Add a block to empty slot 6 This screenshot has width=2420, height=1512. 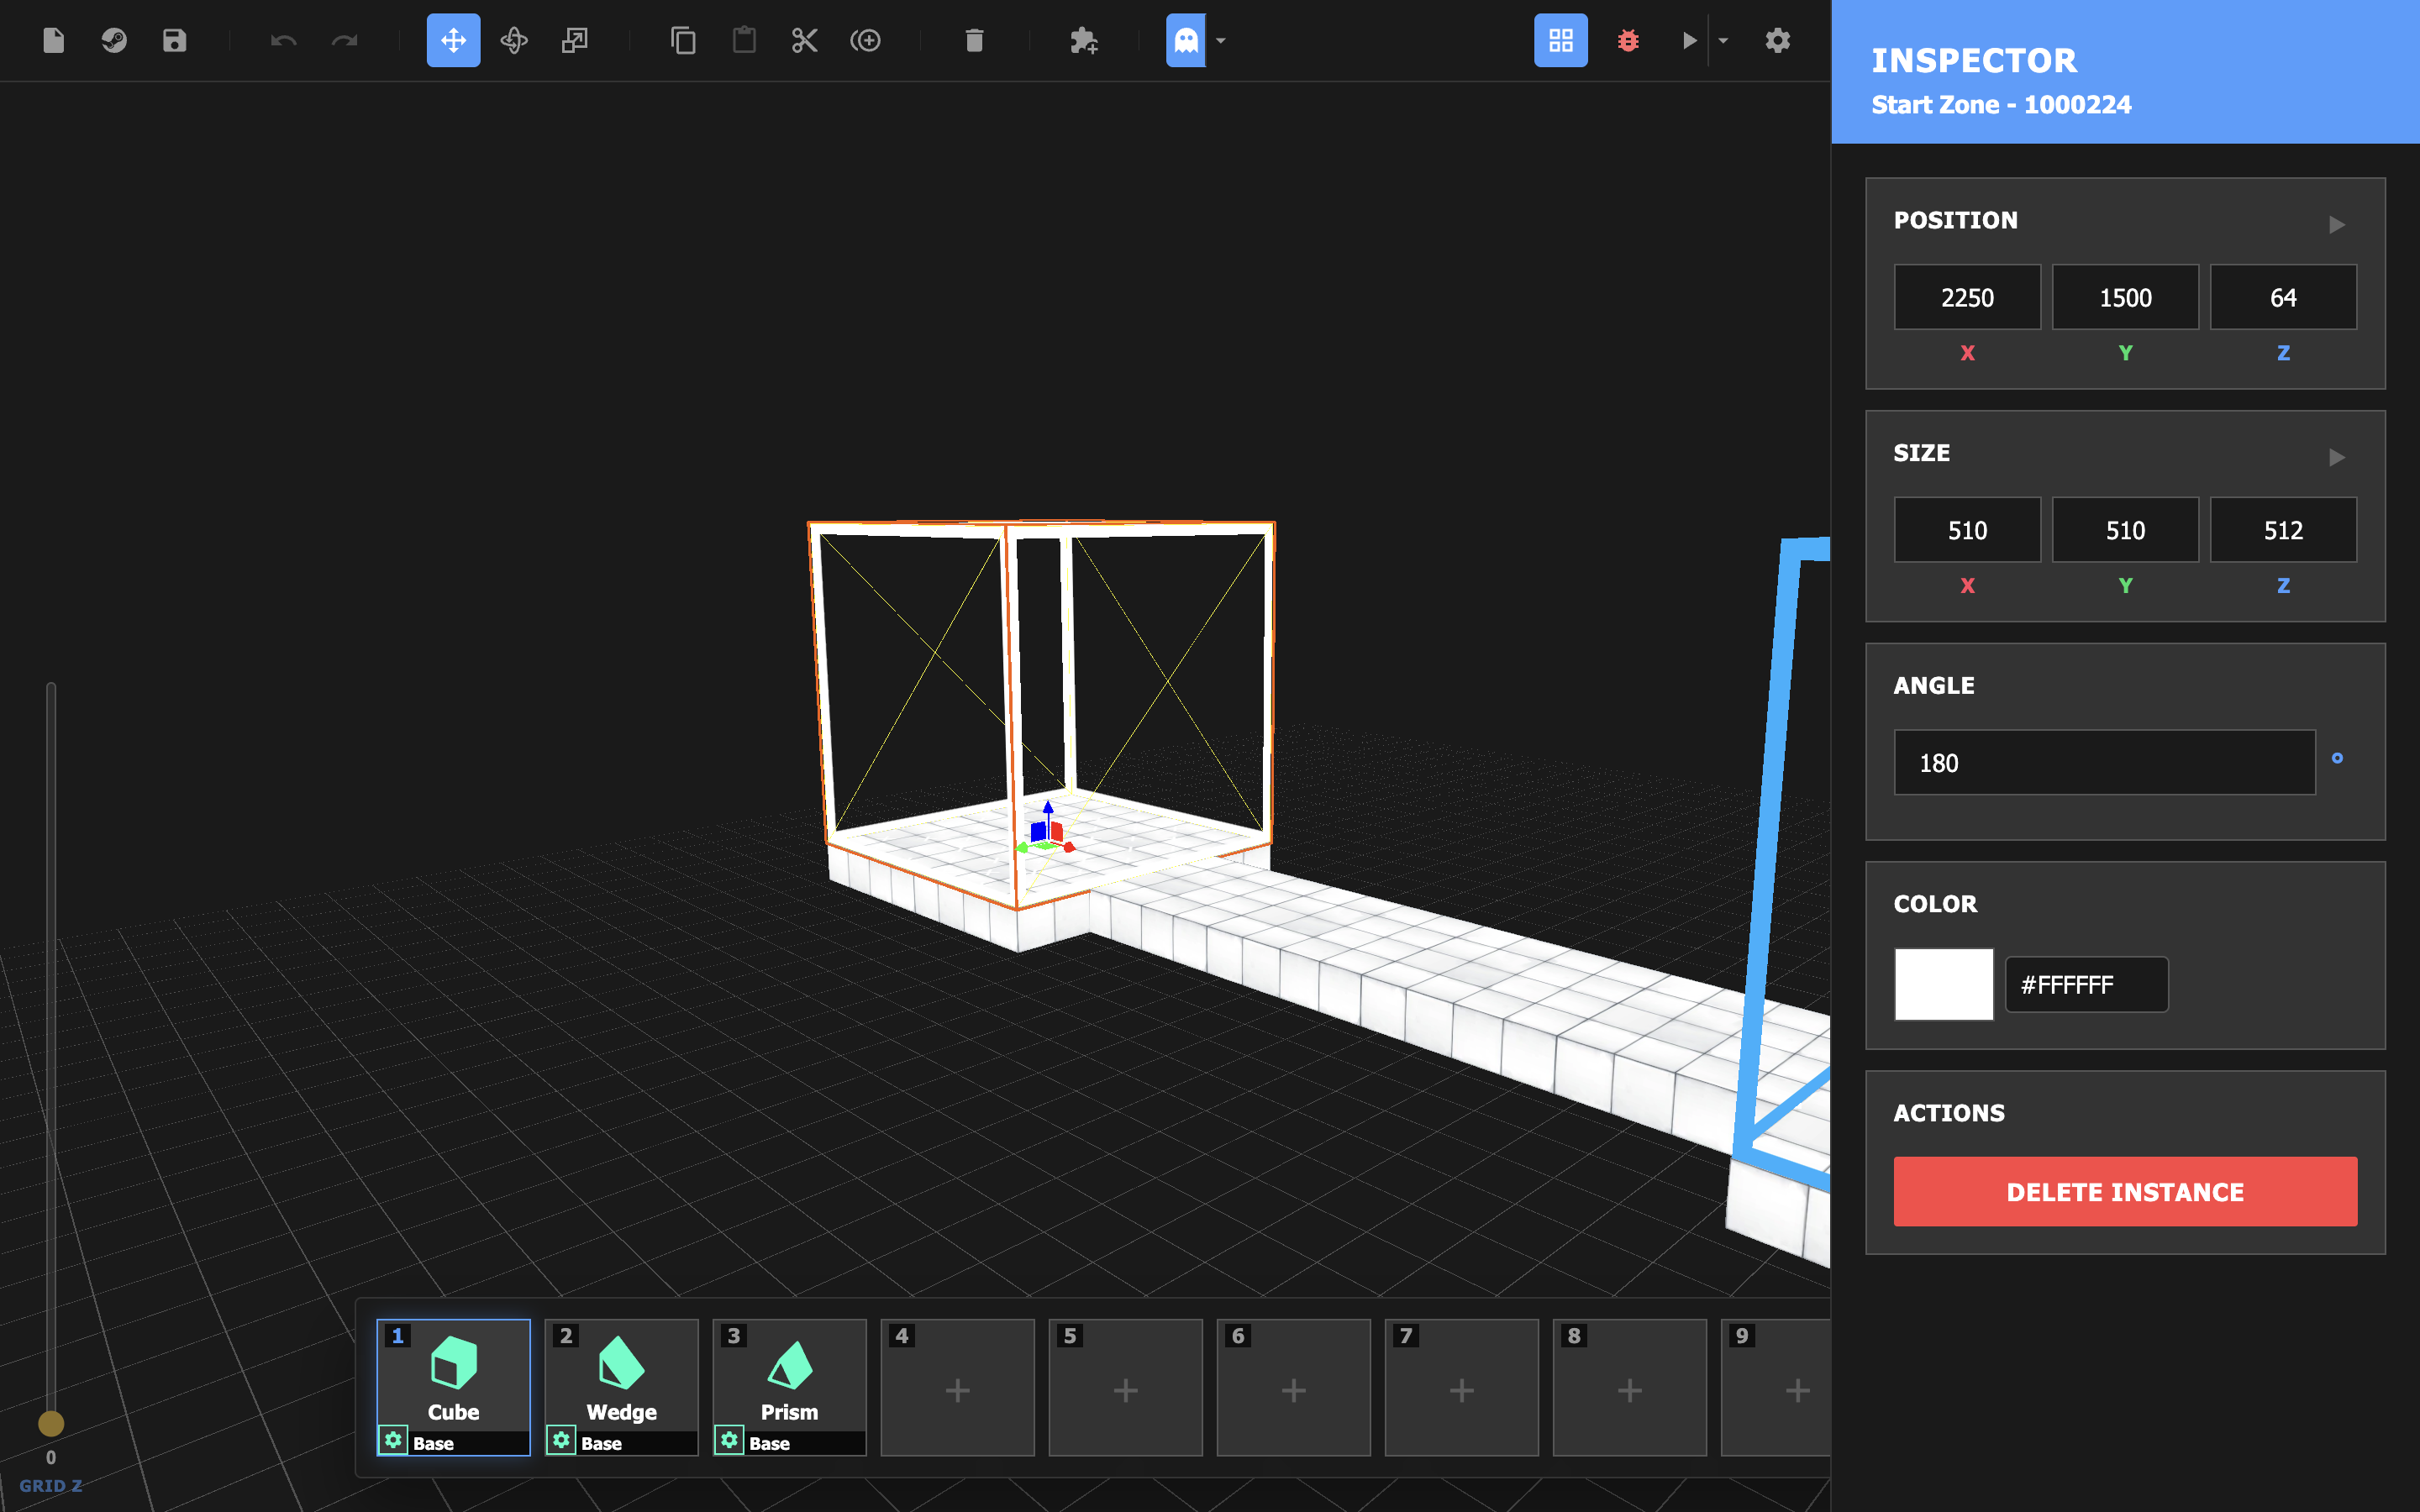[1293, 1388]
